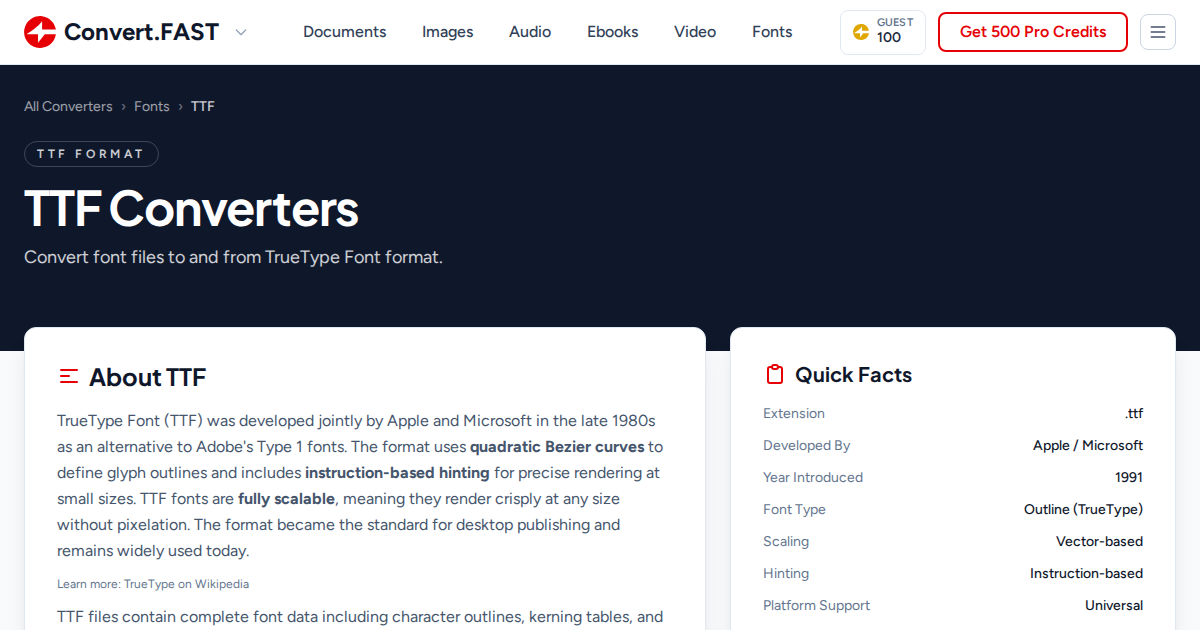Click the bold text quadratic Bezier curves
This screenshot has width=1200, height=630.
pos(557,447)
